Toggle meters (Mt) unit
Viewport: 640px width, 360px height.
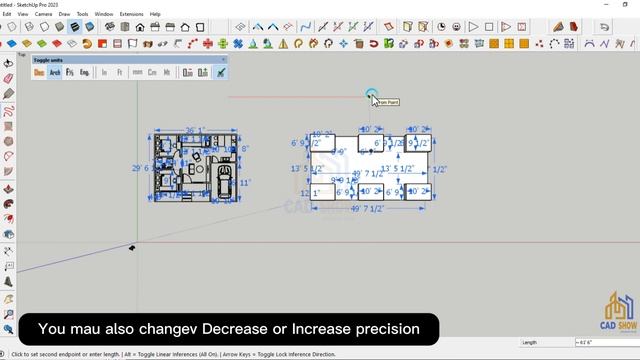click(x=167, y=73)
